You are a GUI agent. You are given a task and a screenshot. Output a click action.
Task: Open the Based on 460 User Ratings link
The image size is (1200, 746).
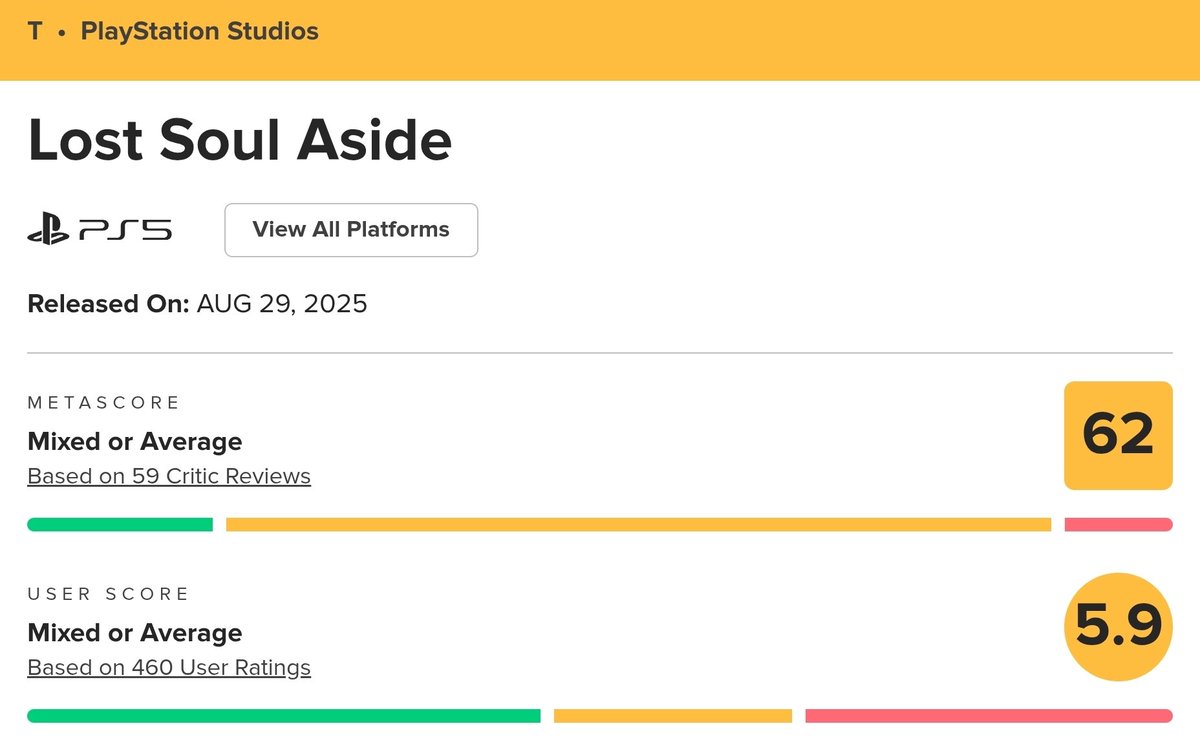169,667
